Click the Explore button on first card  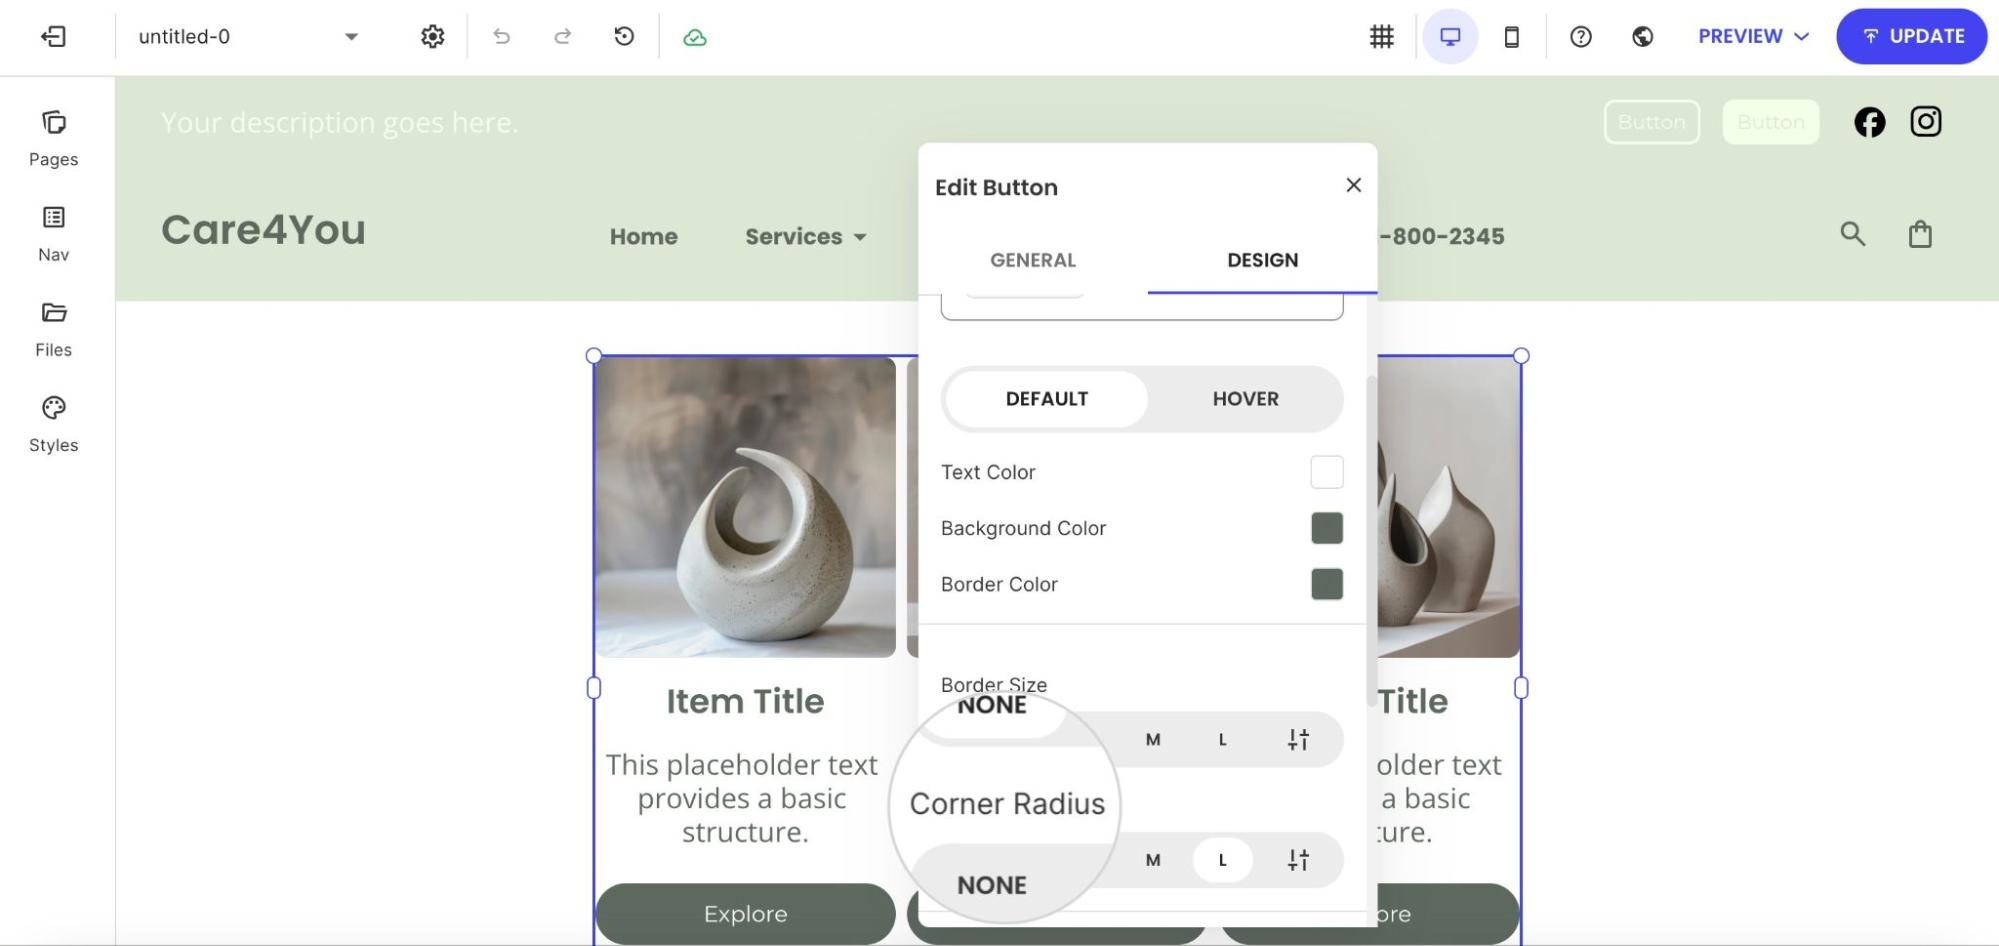745,914
